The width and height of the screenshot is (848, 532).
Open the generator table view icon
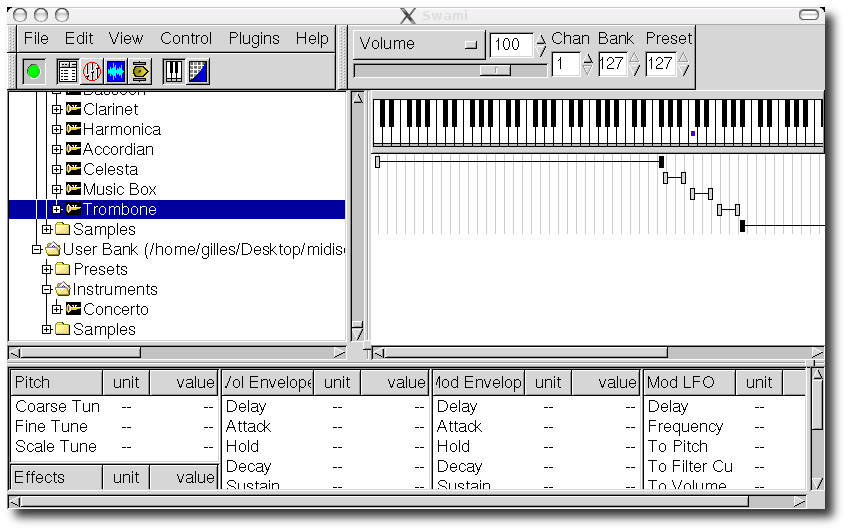pyautogui.click(x=67, y=71)
